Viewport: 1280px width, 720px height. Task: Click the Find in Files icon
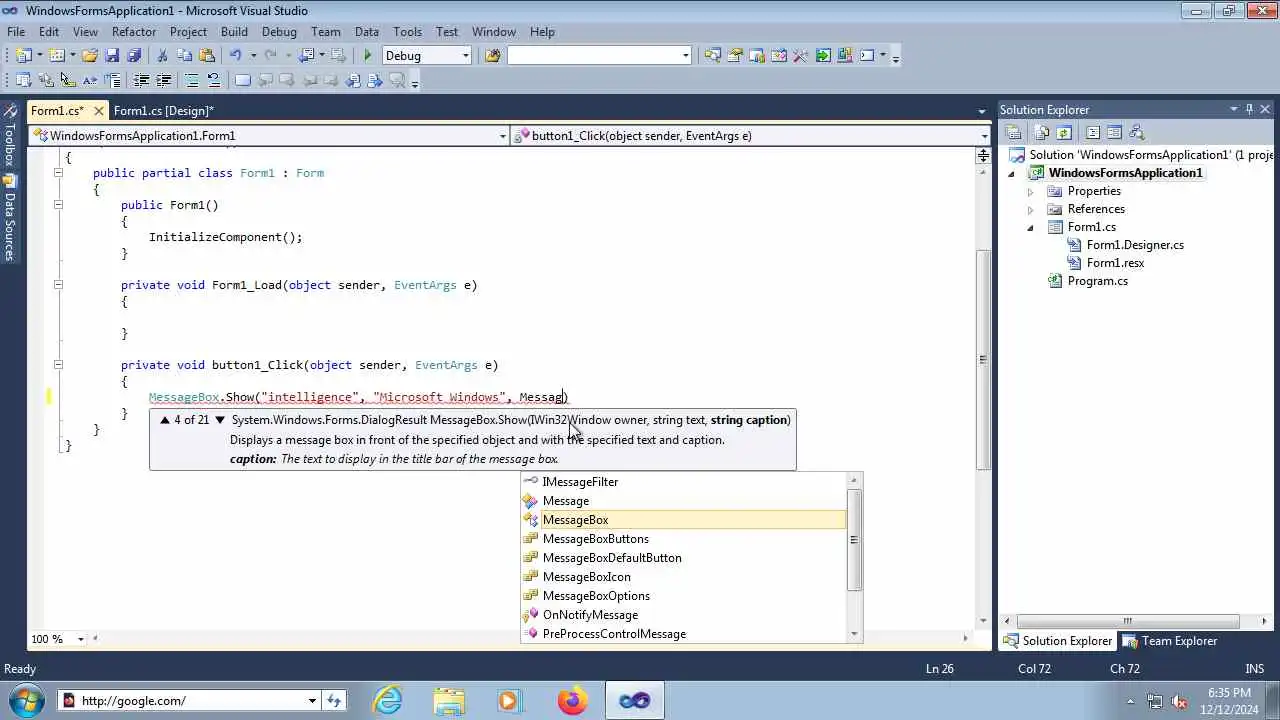pos(492,56)
